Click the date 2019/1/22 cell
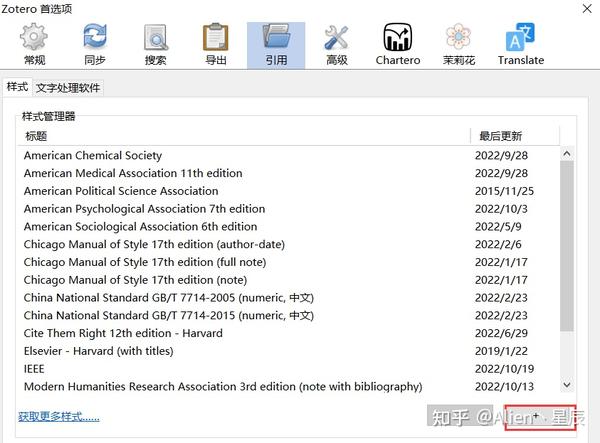The height and width of the screenshot is (443, 600). pos(501,351)
